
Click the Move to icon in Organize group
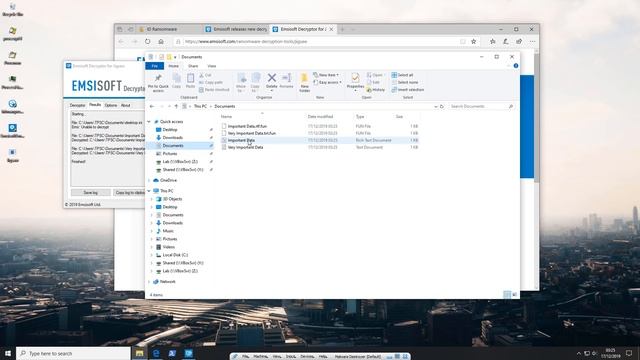coord(241,82)
